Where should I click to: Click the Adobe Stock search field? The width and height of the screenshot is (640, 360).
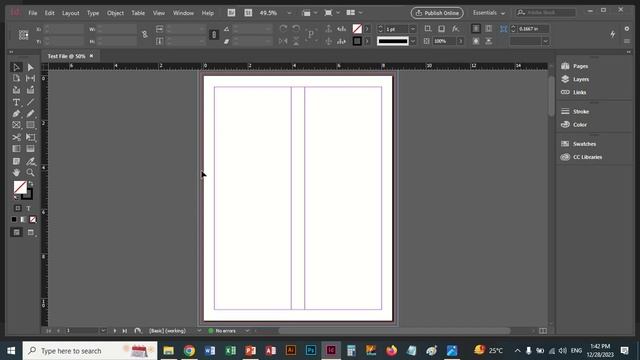click(545, 13)
